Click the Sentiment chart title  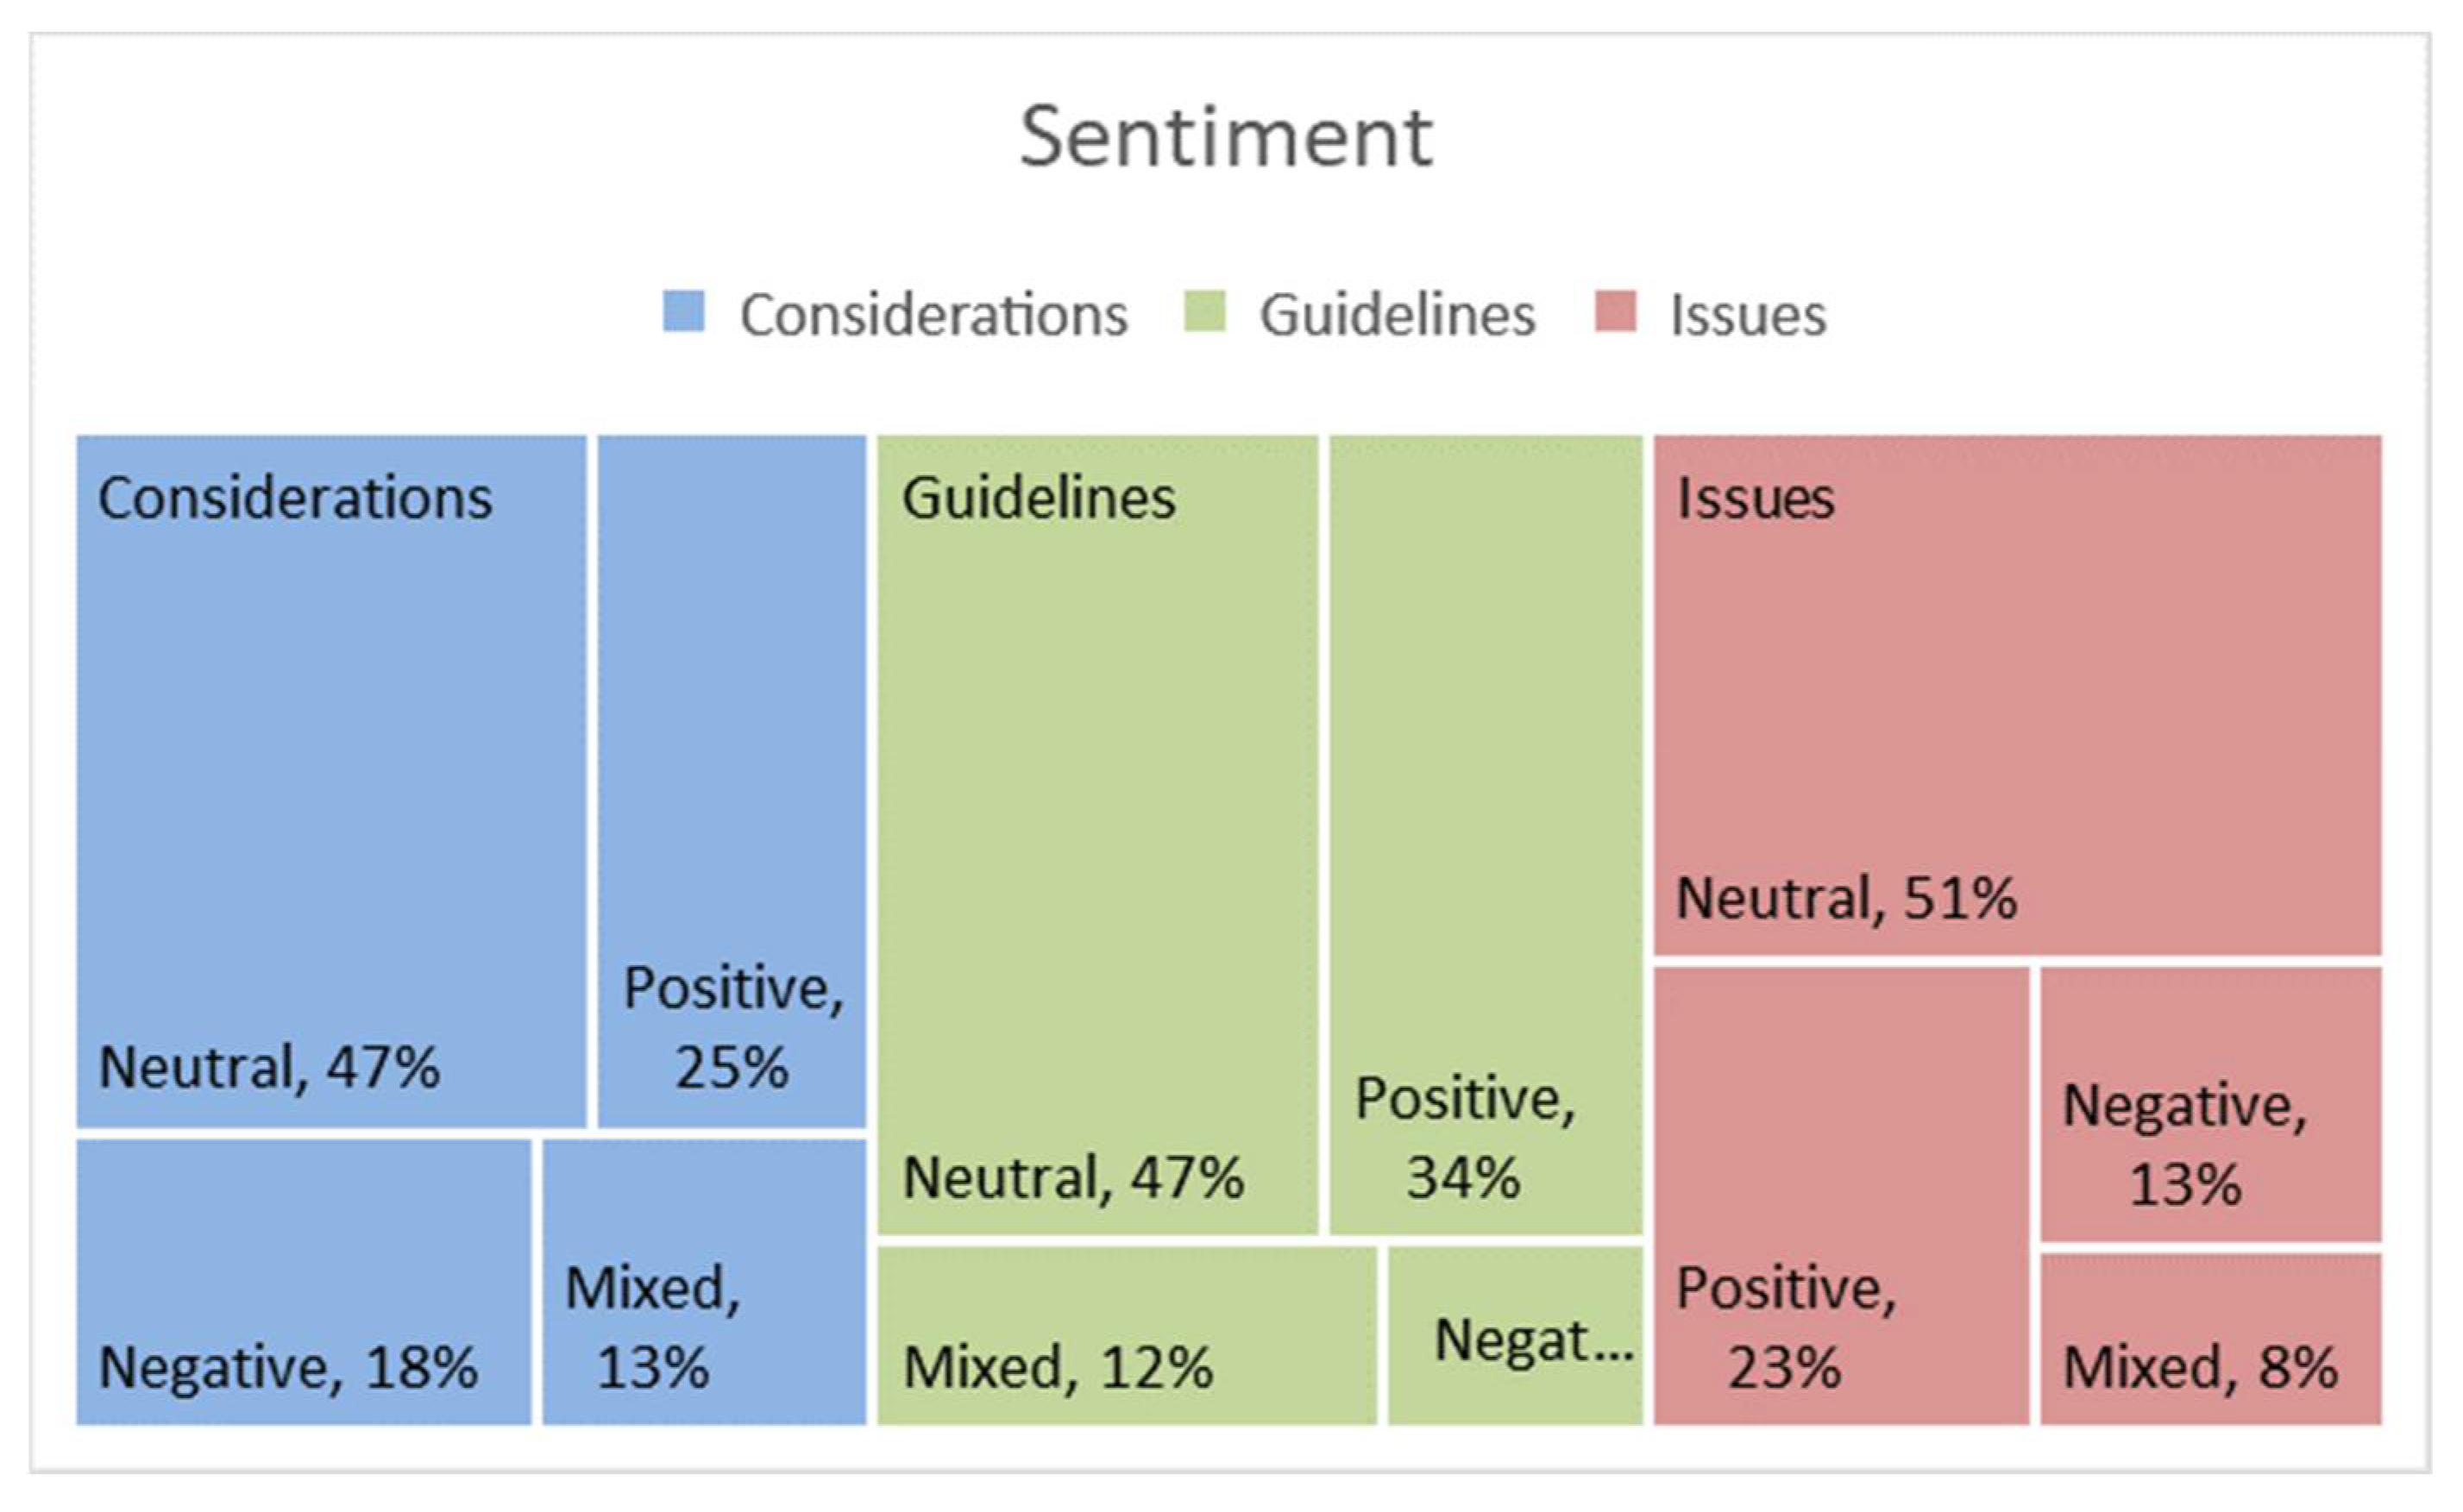pyautogui.click(x=1226, y=137)
